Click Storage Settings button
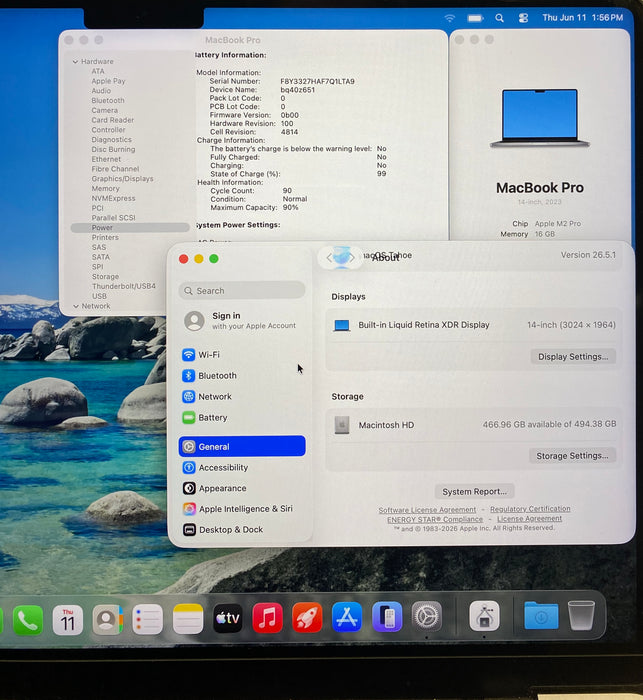This screenshot has height=700, width=643. coord(572,456)
